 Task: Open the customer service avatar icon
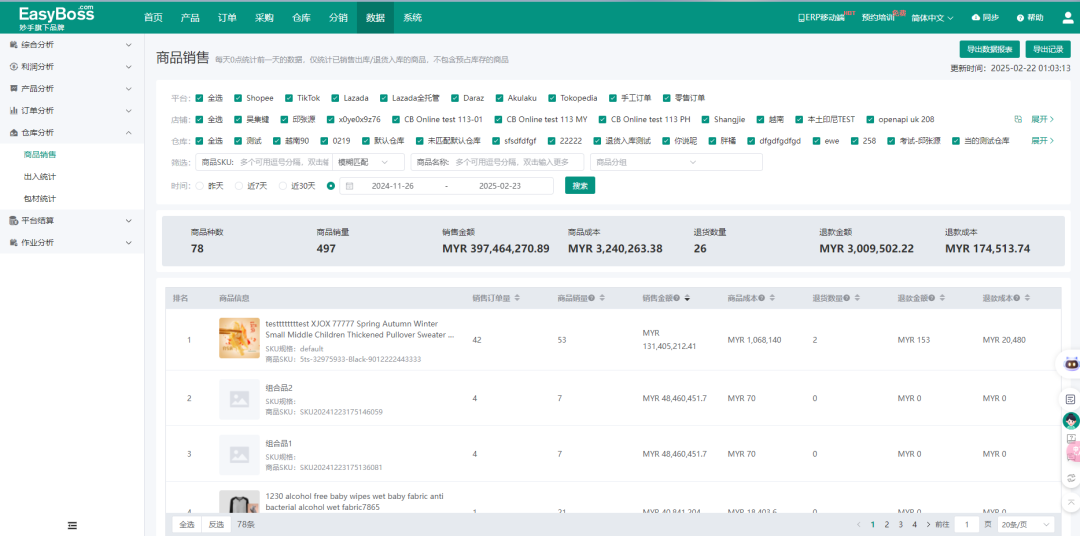[1071, 420]
